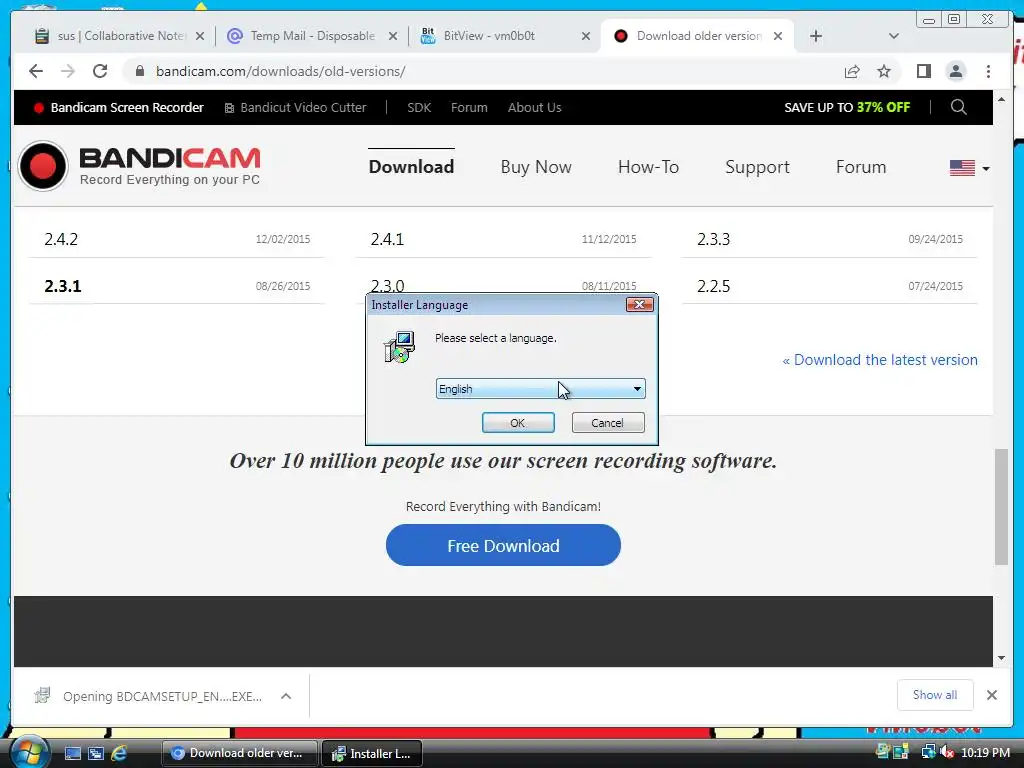Open the Chrome profile avatar
This screenshot has width=1024, height=768.
tap(955, 71)
